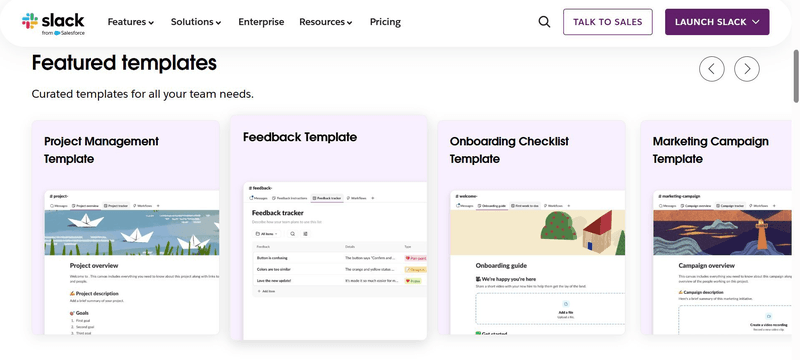Open the Launch Slack dropdown

point(717,22)
